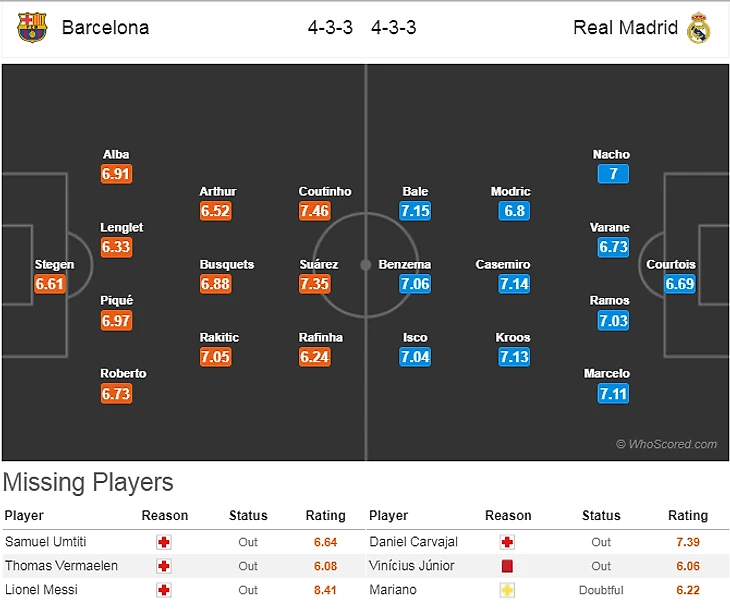Click the Real Madrid crest icon
The image size is (730, 610).
[x=698, y=27]
